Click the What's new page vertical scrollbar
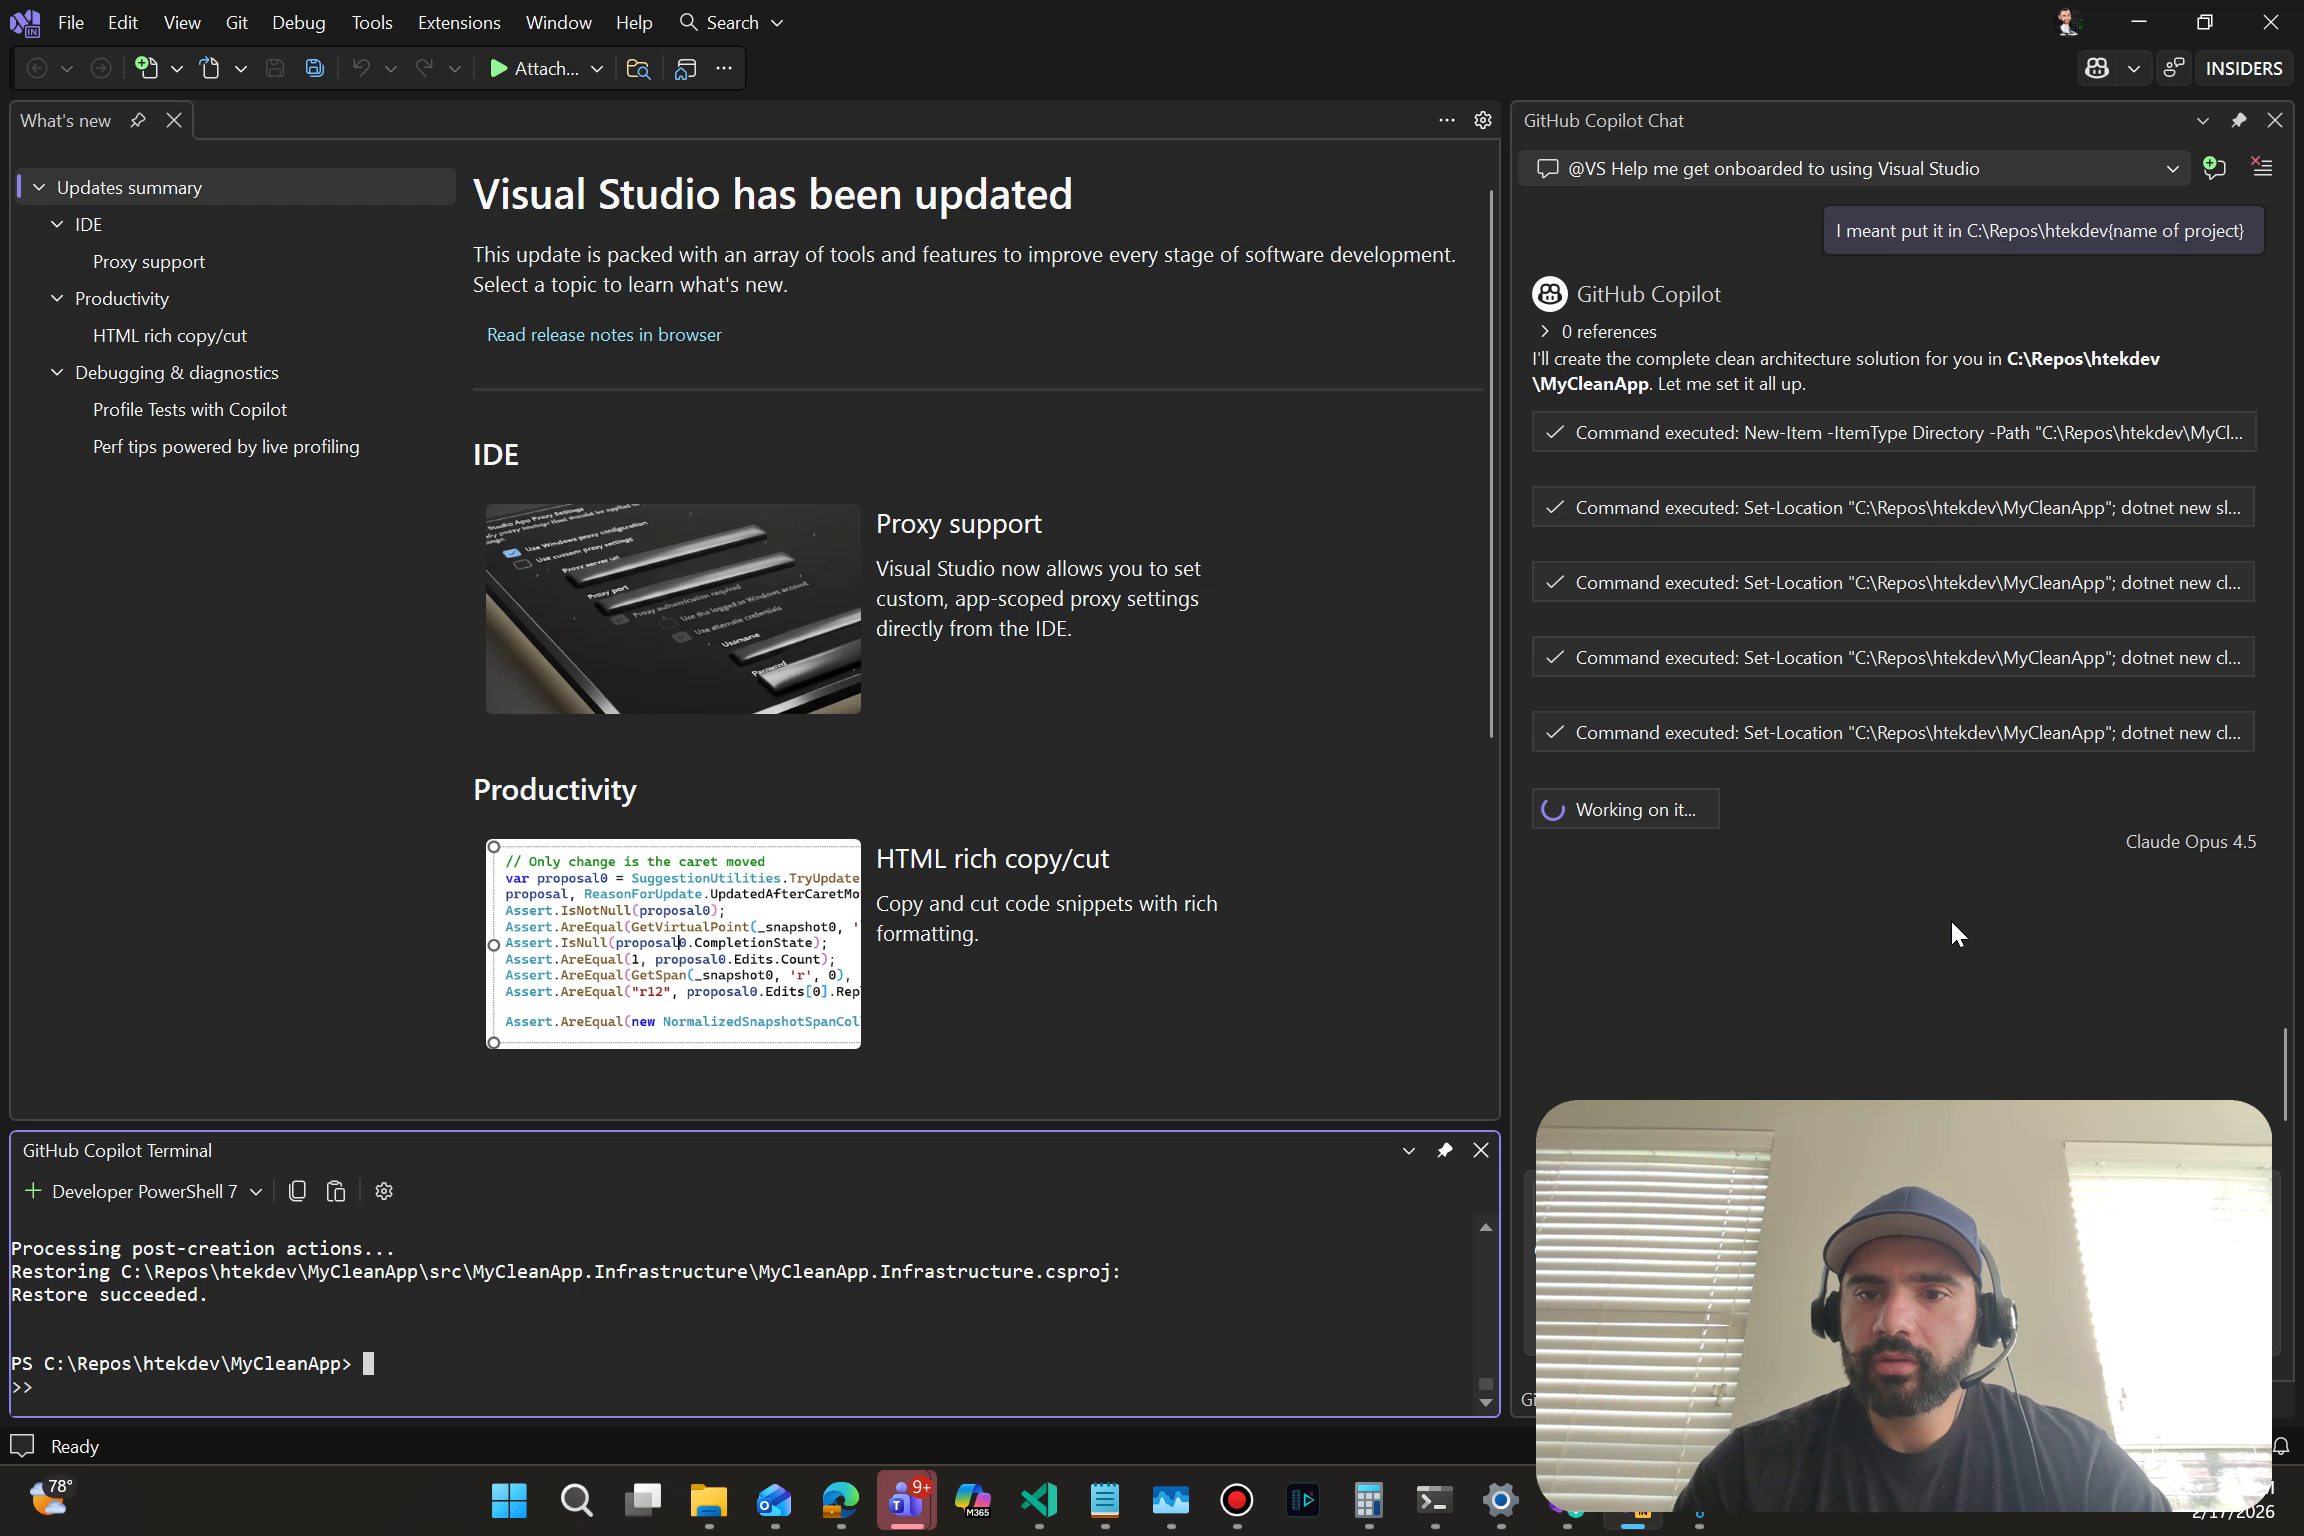This screenshot has height=1536, width=2304. click(1491, 464)
